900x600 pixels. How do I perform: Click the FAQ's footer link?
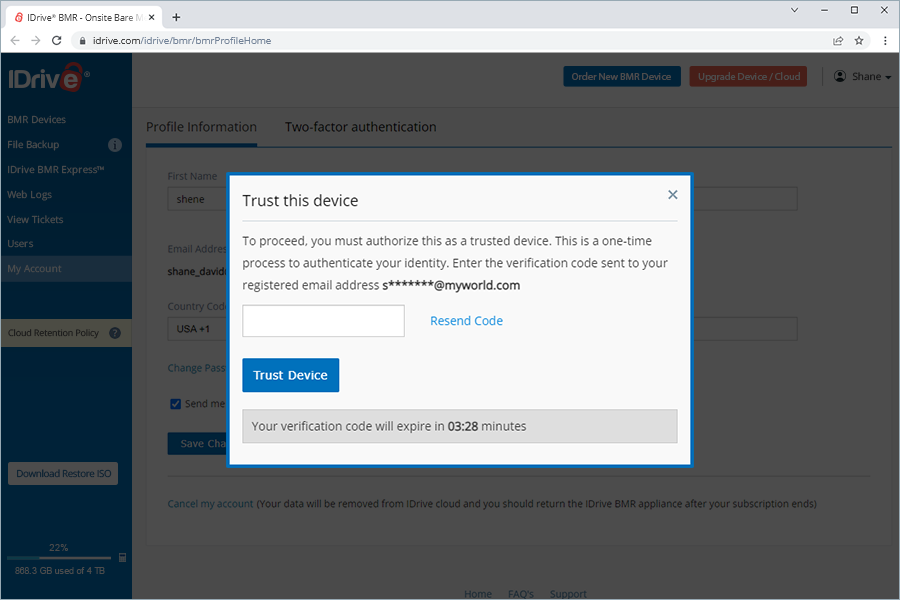[x=521, y=594]
